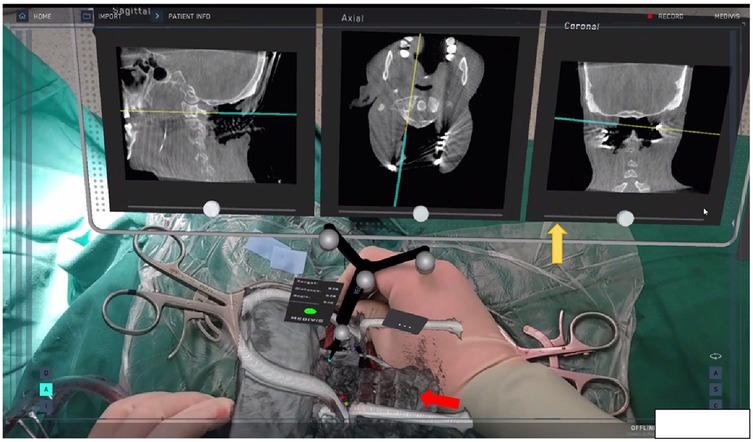Image resolution: width=753 pixels, height=442 pixels.
Task: Open the floating three-dots tag
Action: 406,324
